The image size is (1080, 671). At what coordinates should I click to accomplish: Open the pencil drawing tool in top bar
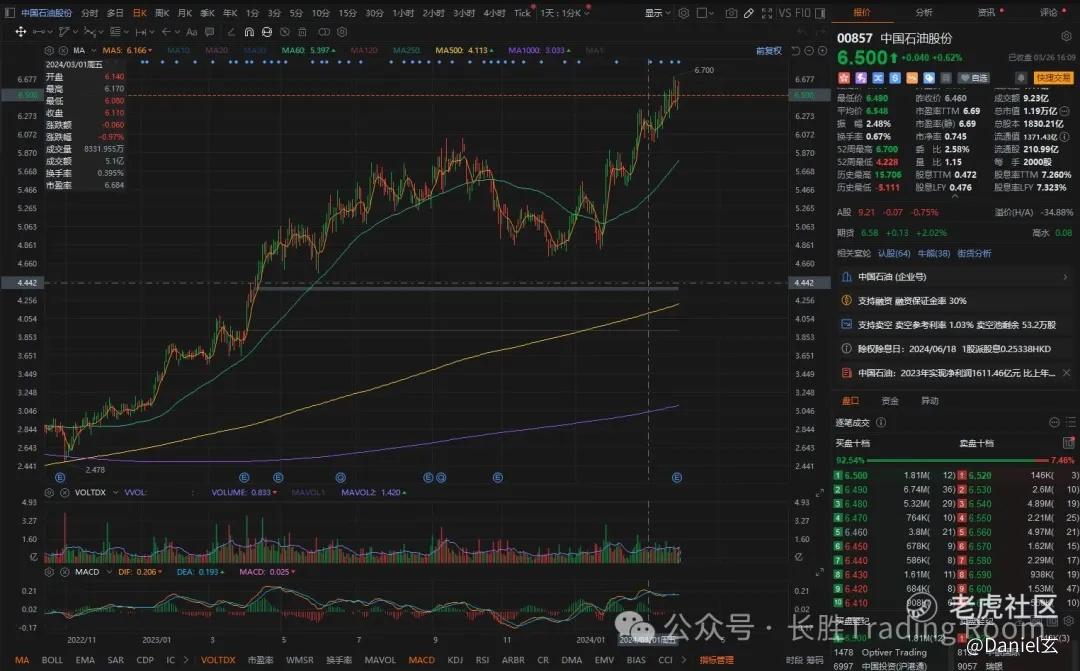coord(749,13)
